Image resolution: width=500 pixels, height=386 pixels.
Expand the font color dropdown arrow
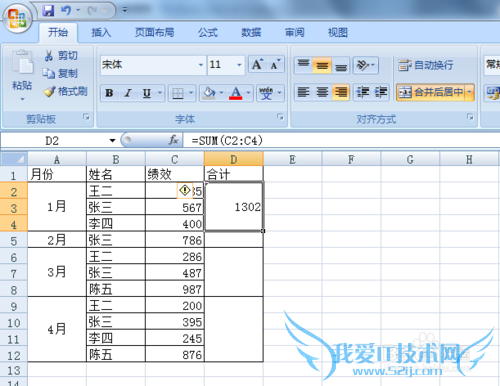[248, 93]
